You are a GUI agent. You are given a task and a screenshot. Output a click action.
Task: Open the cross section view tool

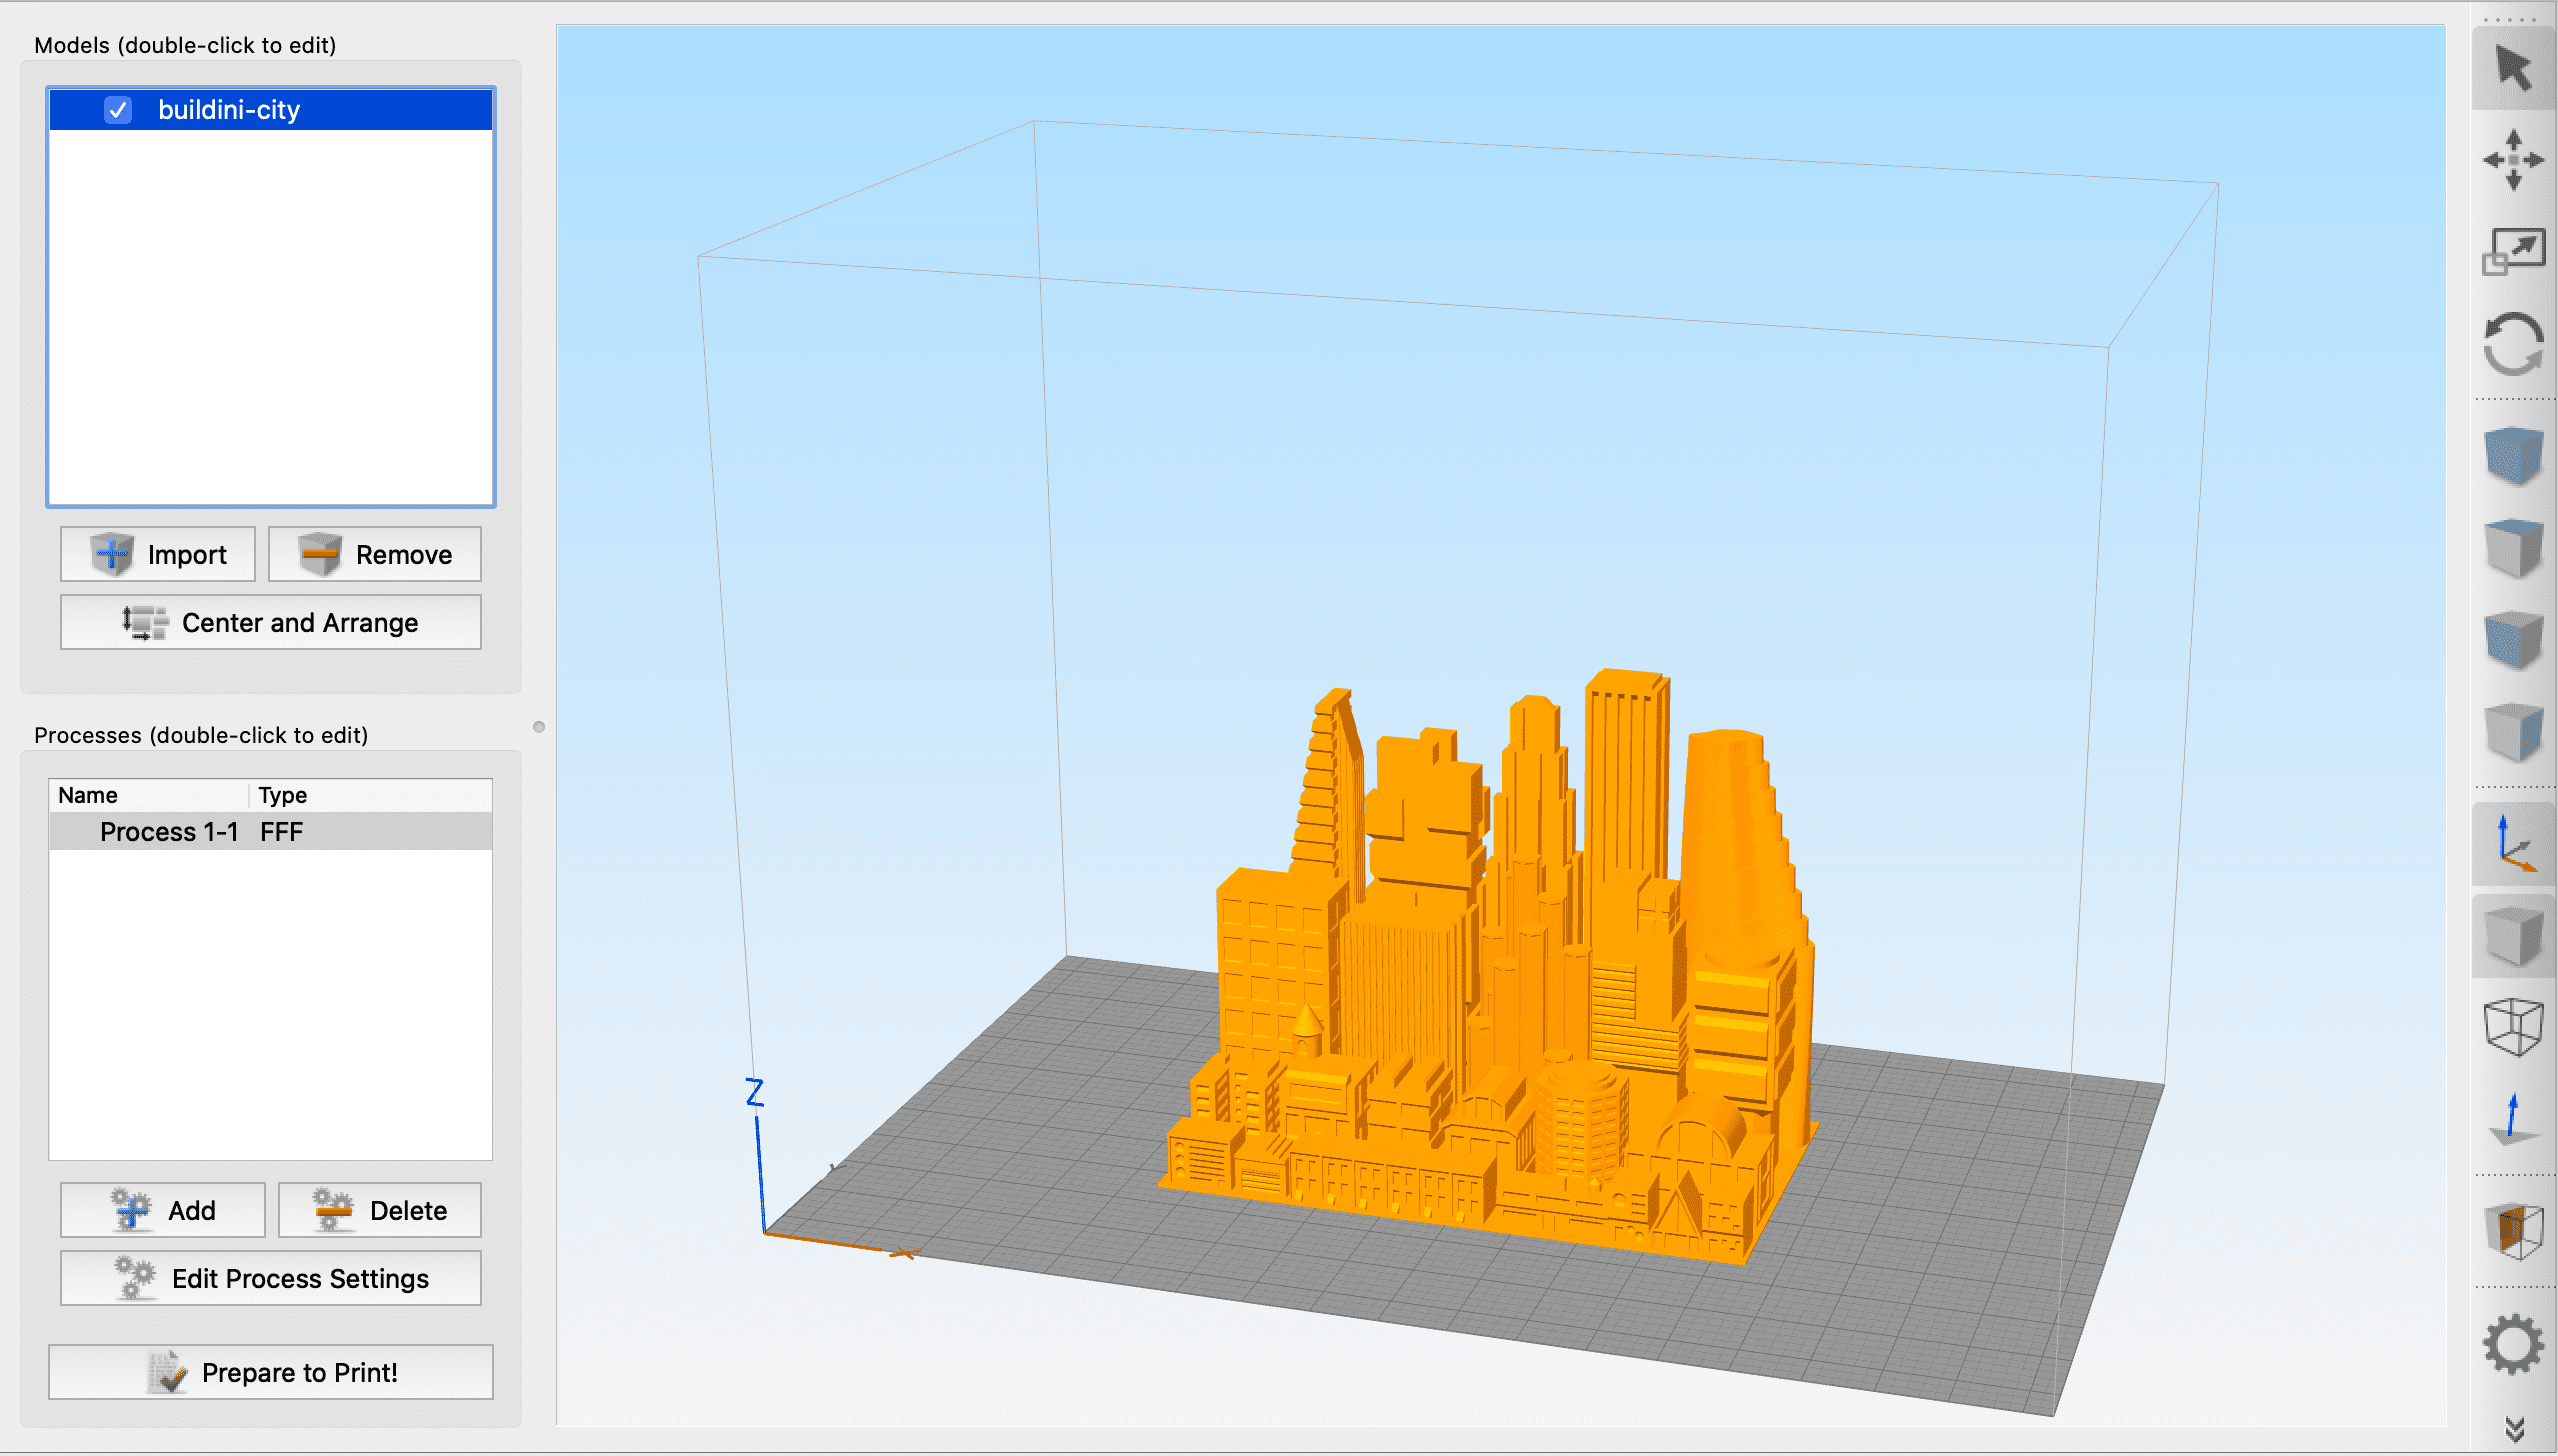[2513, 1230]
